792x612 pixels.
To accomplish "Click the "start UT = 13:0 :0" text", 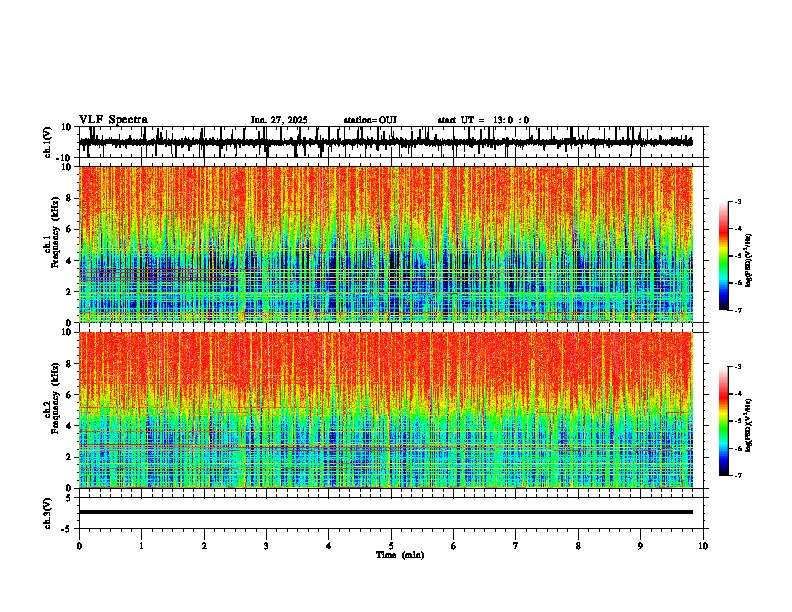I will coord(483,120).
